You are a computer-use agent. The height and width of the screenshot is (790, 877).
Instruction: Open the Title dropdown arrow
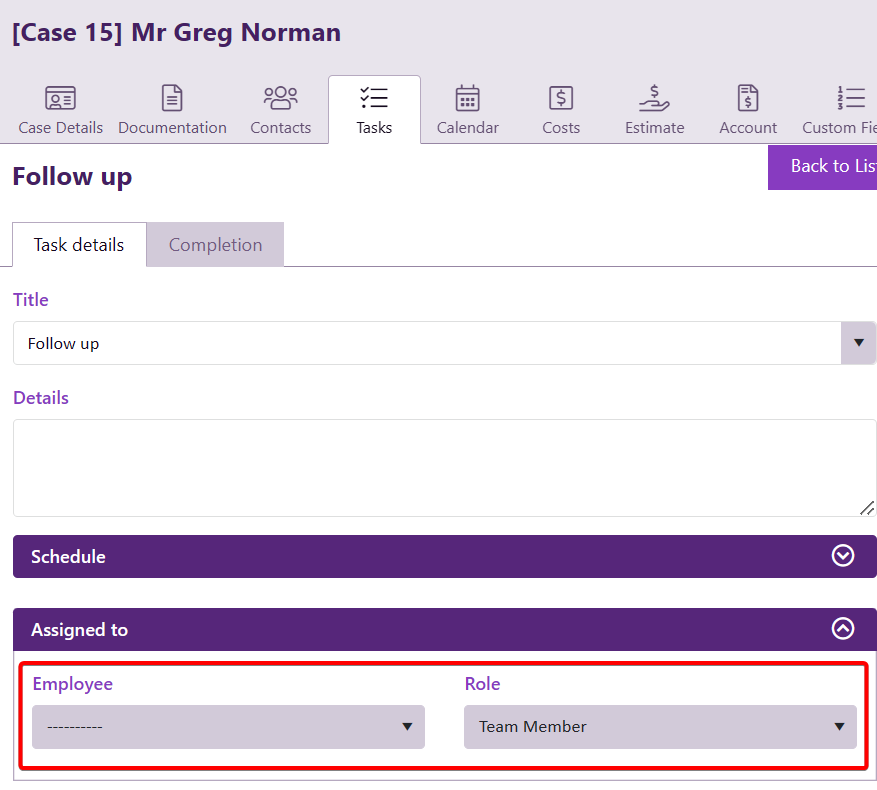[858, 343]
